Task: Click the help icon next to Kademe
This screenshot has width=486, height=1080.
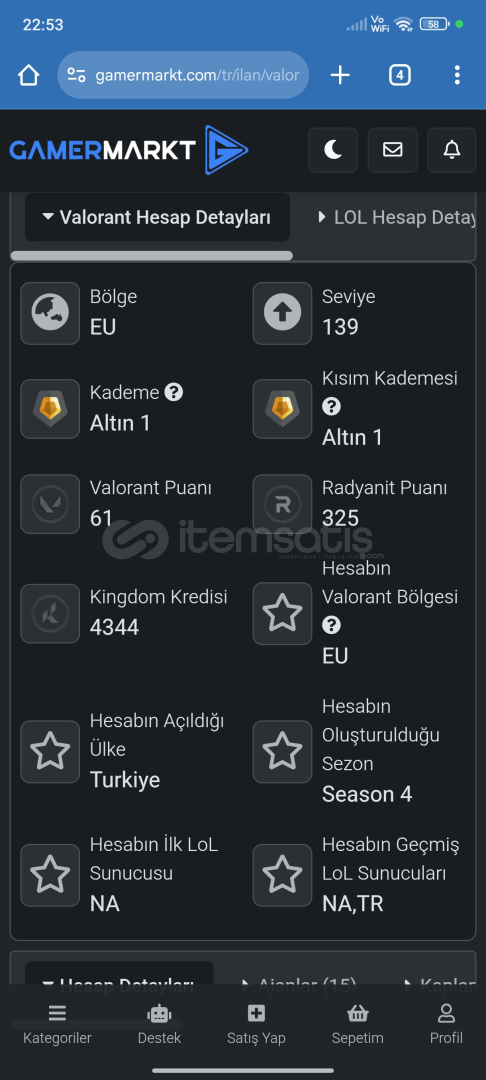Action: tap(174, 393)
